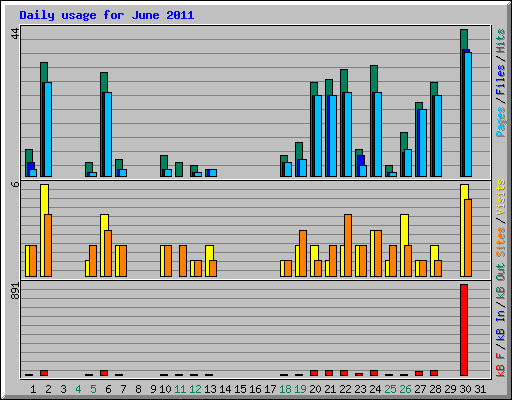Click the green hits bar for day 11
The height and width of the screenshot is (400, 512).
pos(179,169)
